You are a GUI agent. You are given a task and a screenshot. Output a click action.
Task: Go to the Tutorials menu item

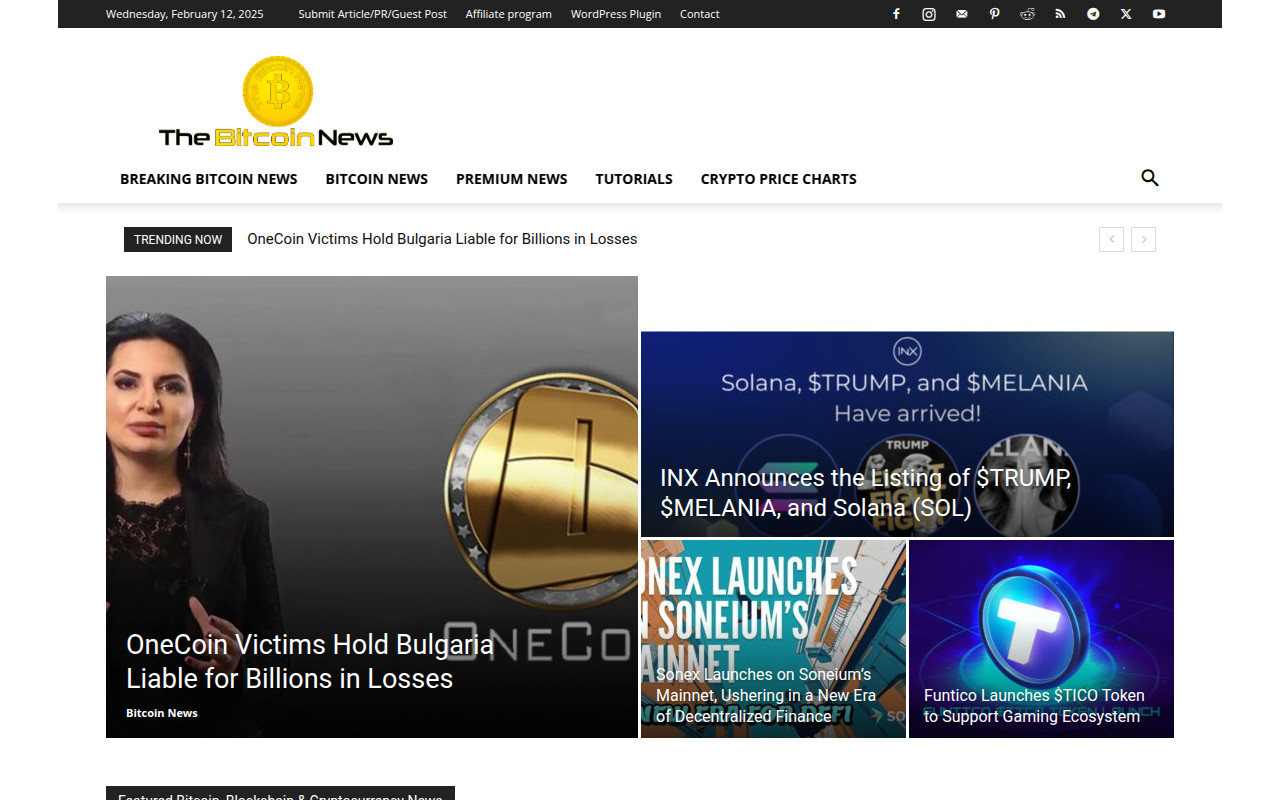[633, 179]
